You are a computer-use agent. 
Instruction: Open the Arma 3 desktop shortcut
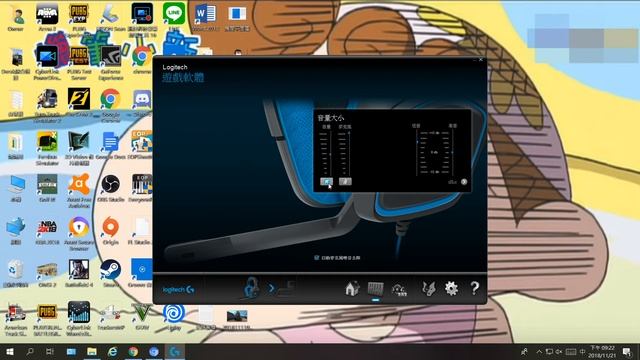point(47,17)
